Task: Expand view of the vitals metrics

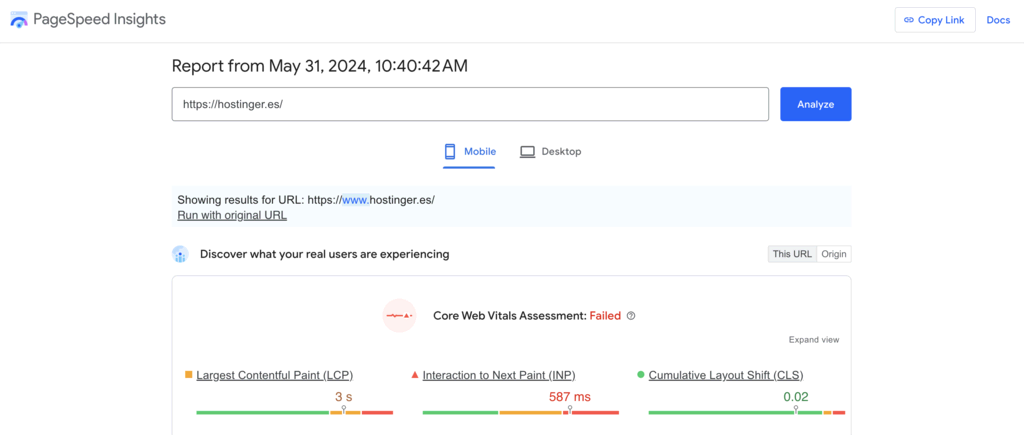Action: pos(813,340)
